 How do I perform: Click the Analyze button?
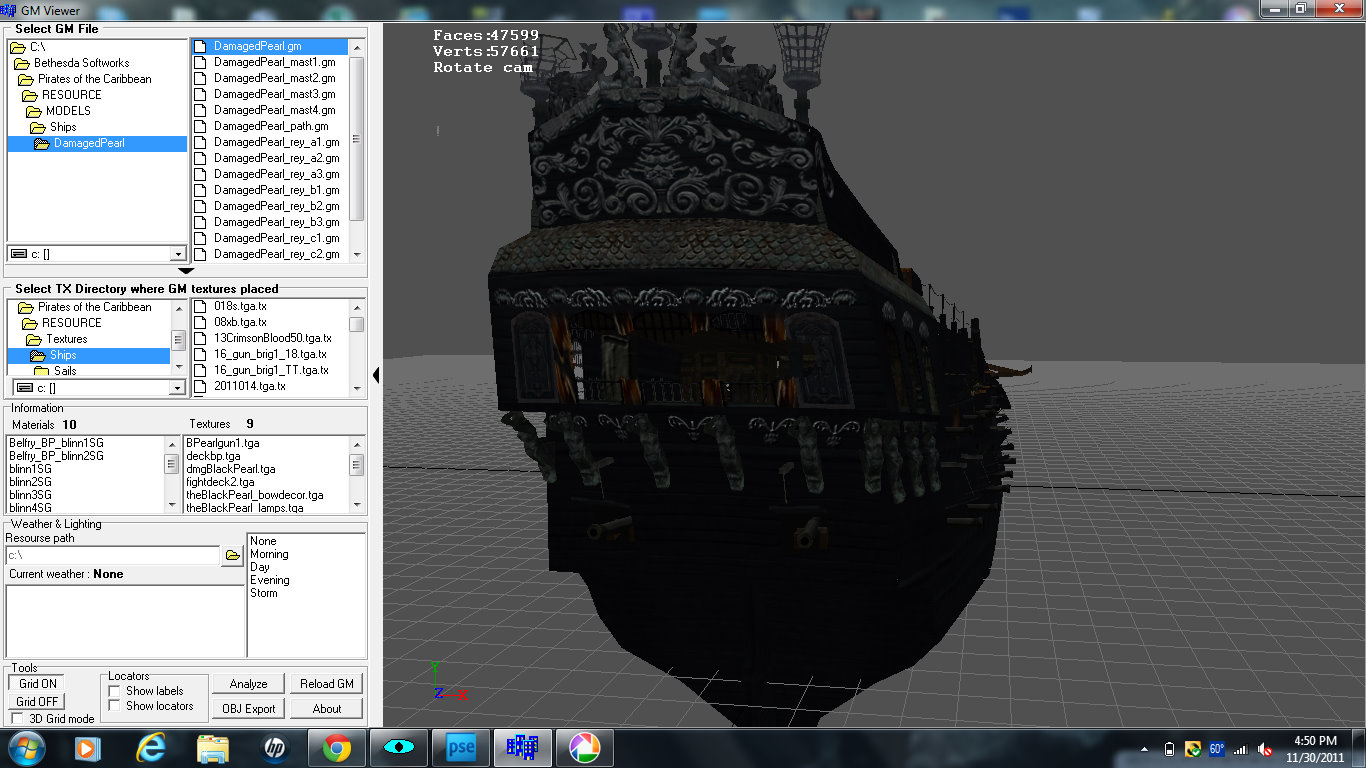point(248,684)
